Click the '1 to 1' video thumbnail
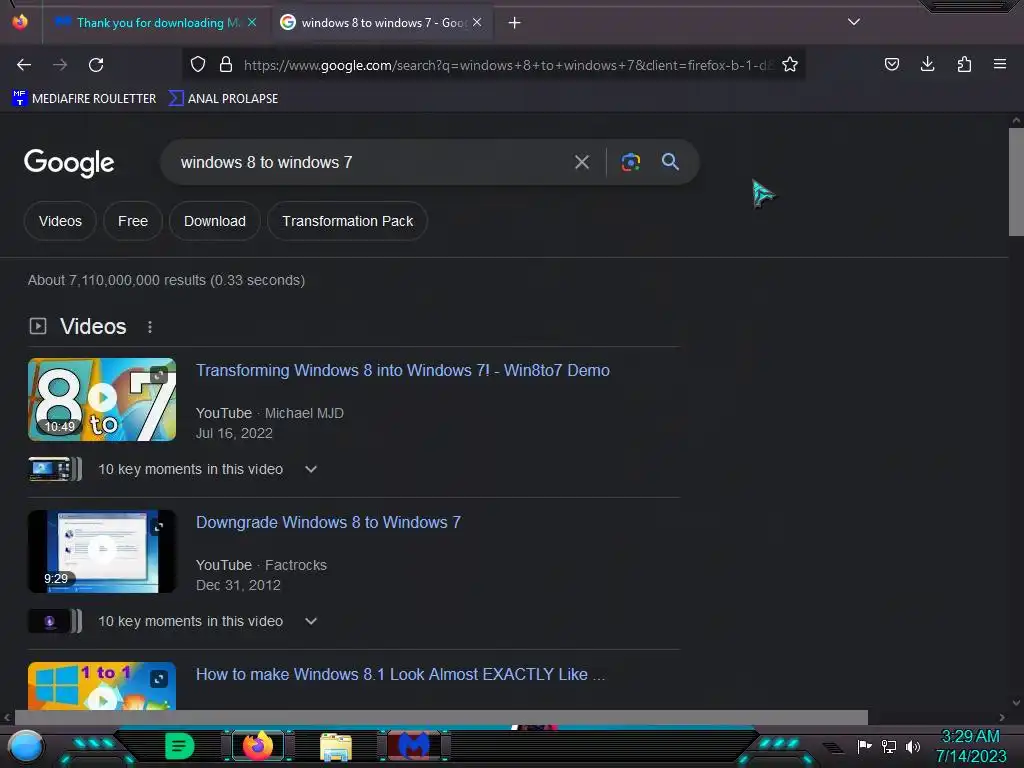The height and width of the screenshot is (768, 1024). point(102,686)
